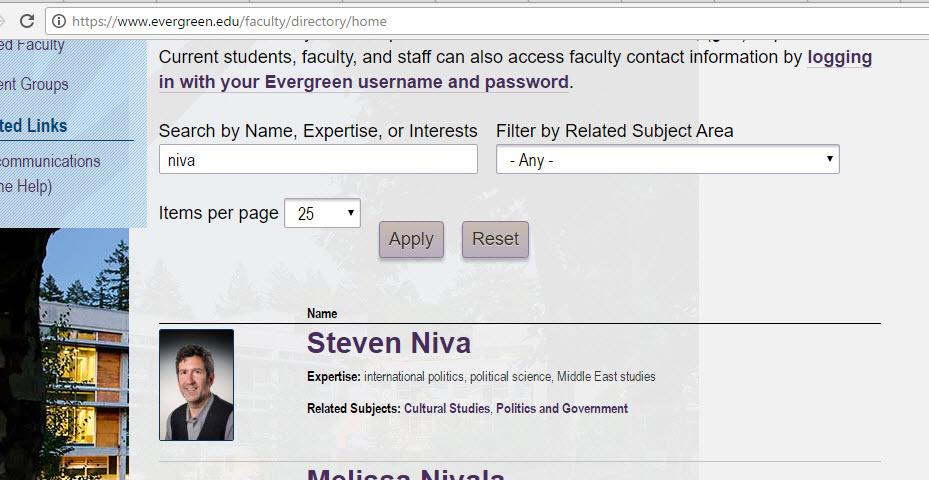Screen dimensions: 929x480
Task: Click the evergreen.edu URL in address bar
Action: 231,21
